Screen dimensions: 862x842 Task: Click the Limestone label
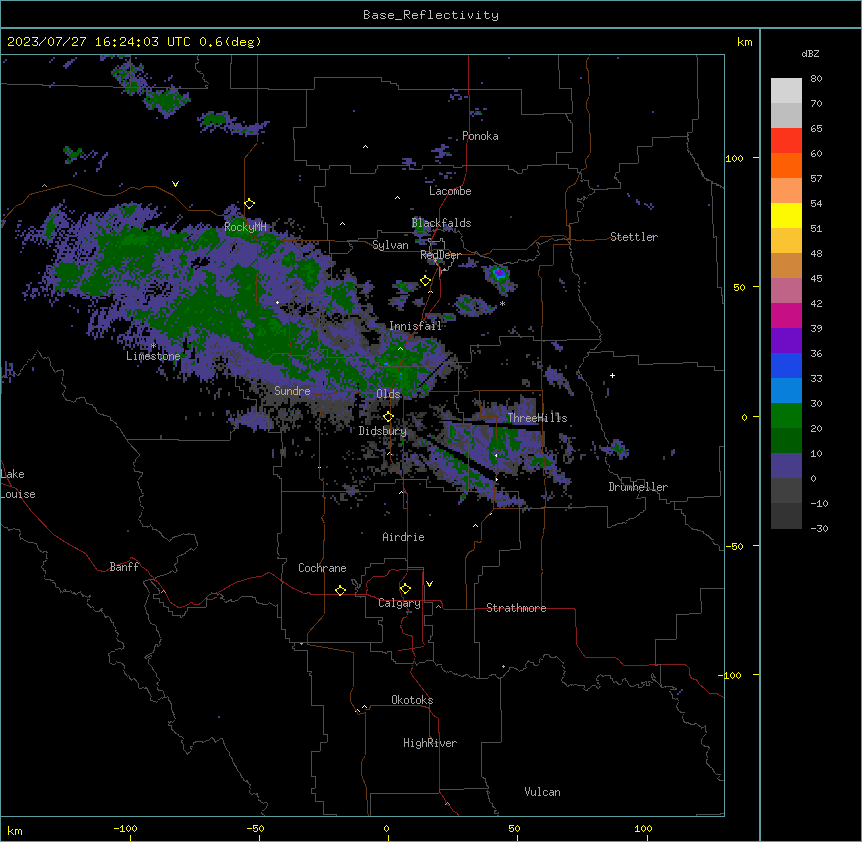(153, 356)
